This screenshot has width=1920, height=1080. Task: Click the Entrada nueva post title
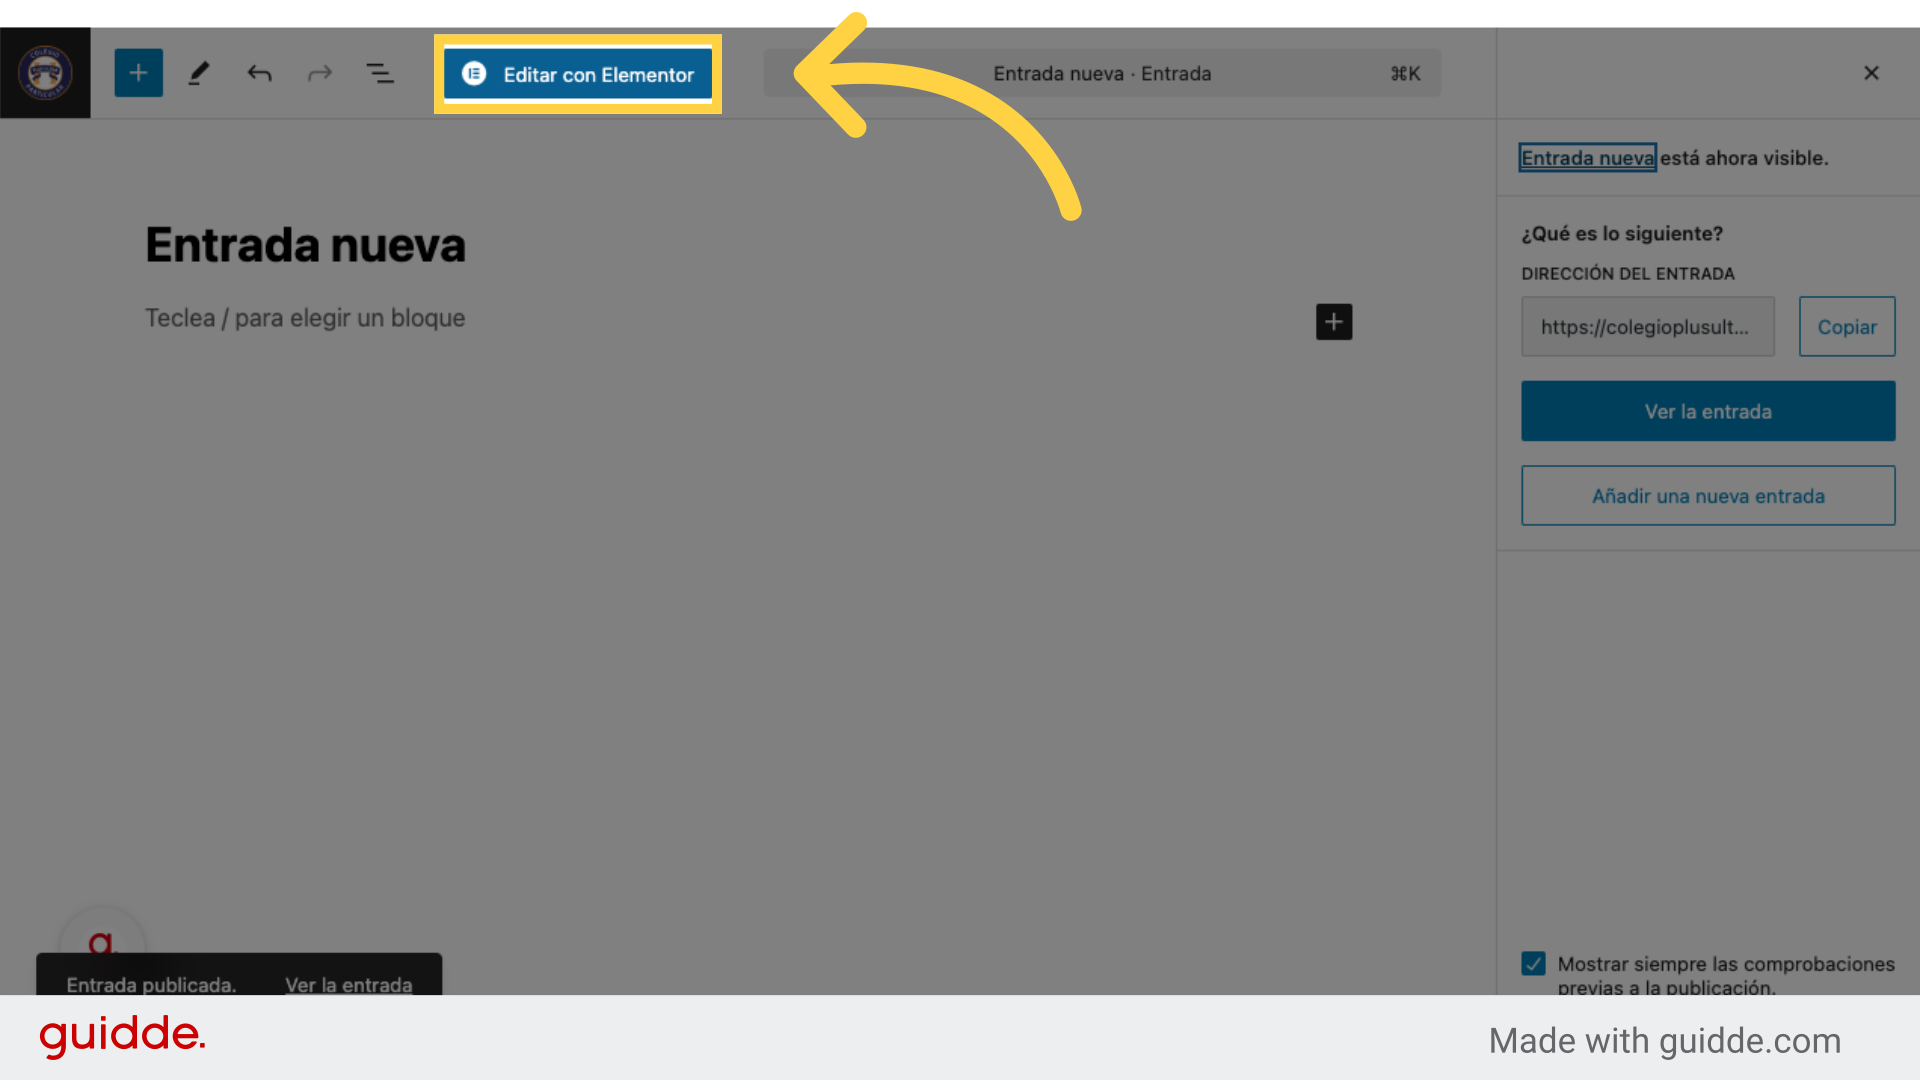pyautogui.click(x=305, y=245)
